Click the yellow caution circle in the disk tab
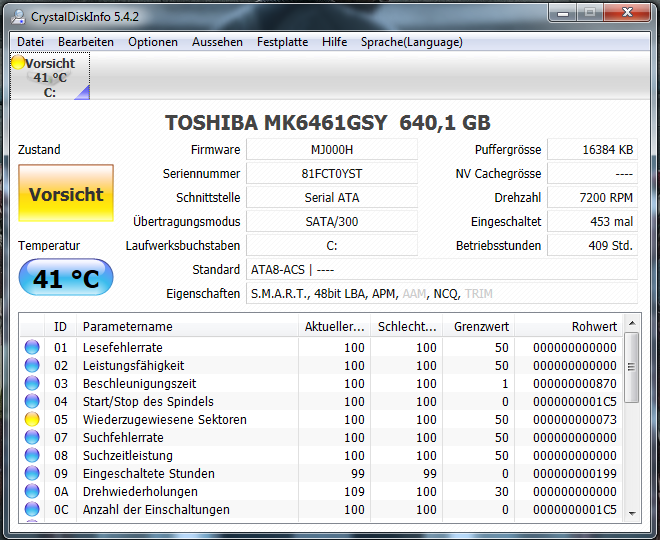661x540 pixels. pos(18,62)
